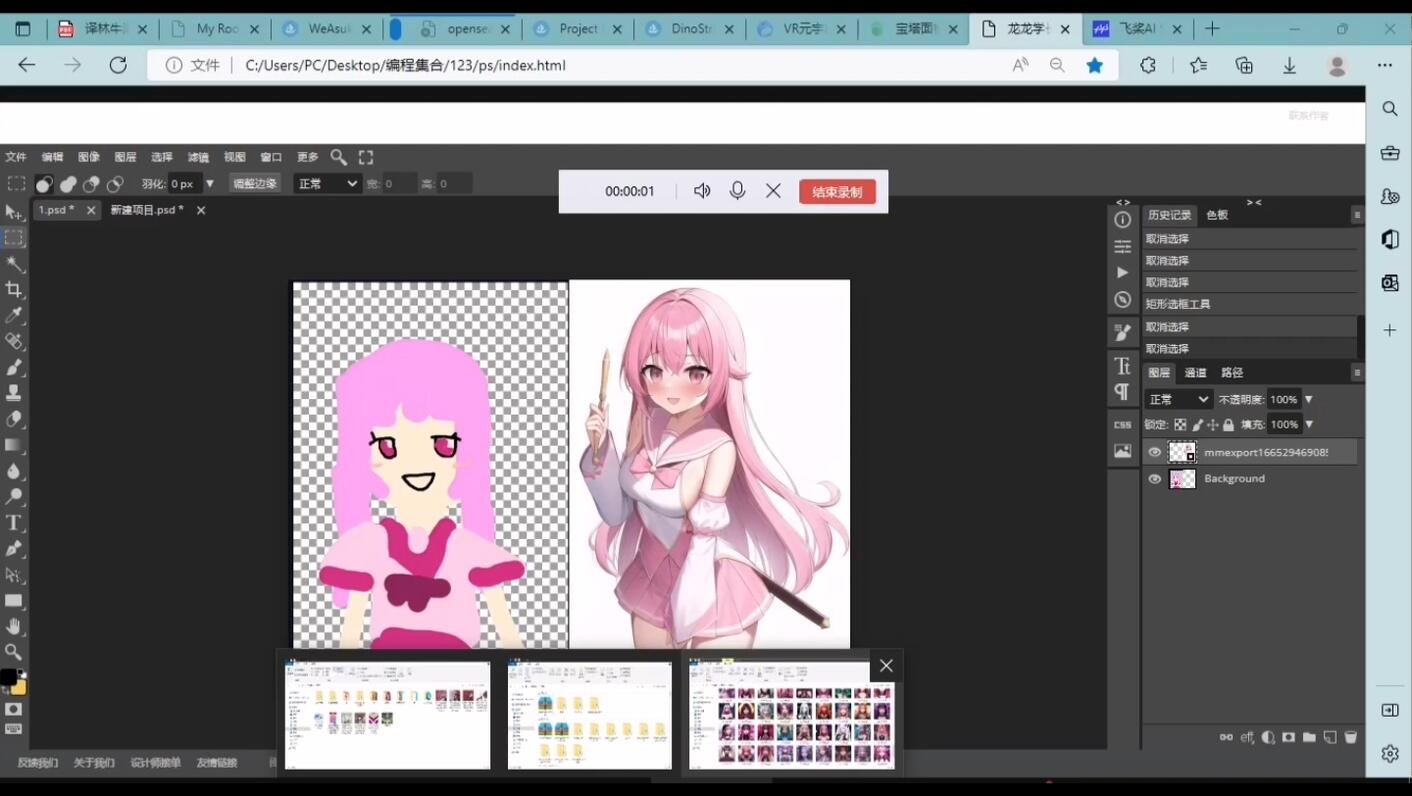The height and width of the screenshot is (796, 1412).
Task: Toggle lock transparent pixels
Action: [x=1180, y=425]
